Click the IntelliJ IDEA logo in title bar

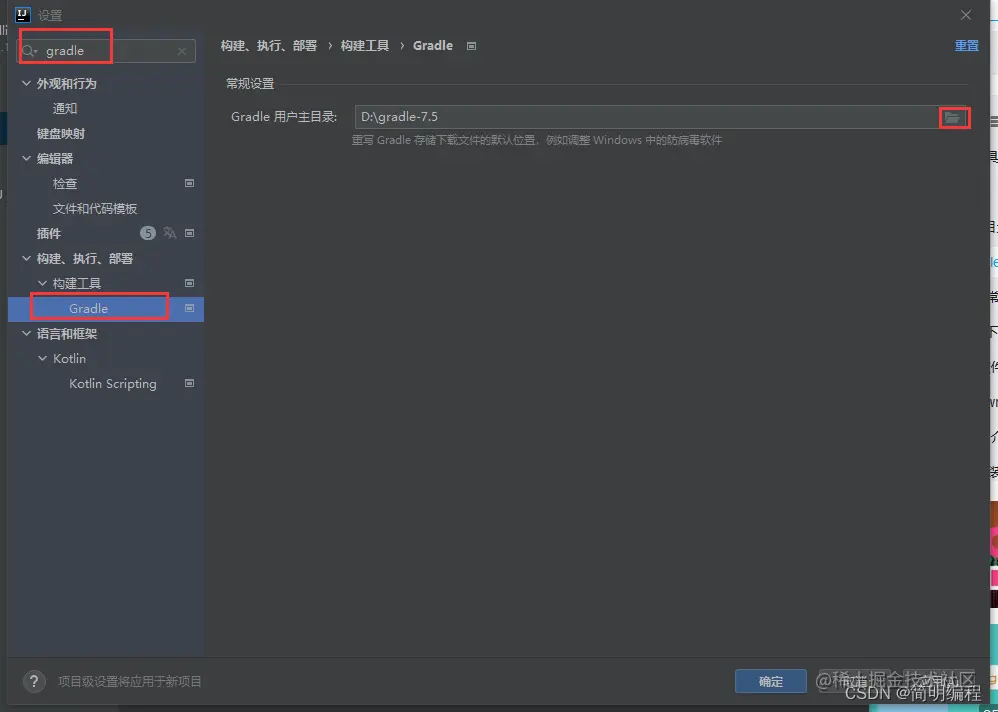(x=22, y=15)
